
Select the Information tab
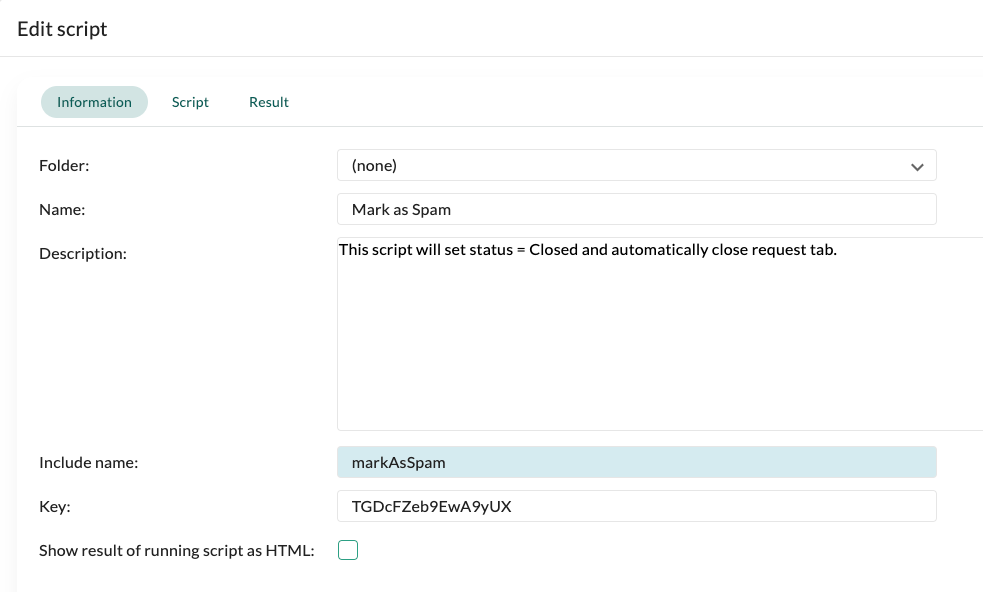pos(94,102)
